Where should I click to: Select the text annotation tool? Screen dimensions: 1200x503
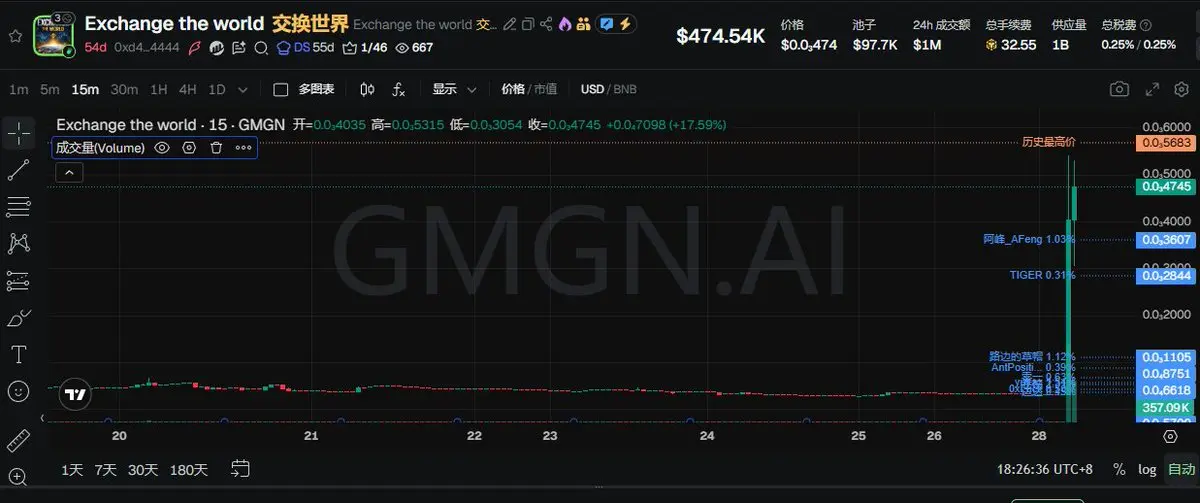tap(19, 354)
